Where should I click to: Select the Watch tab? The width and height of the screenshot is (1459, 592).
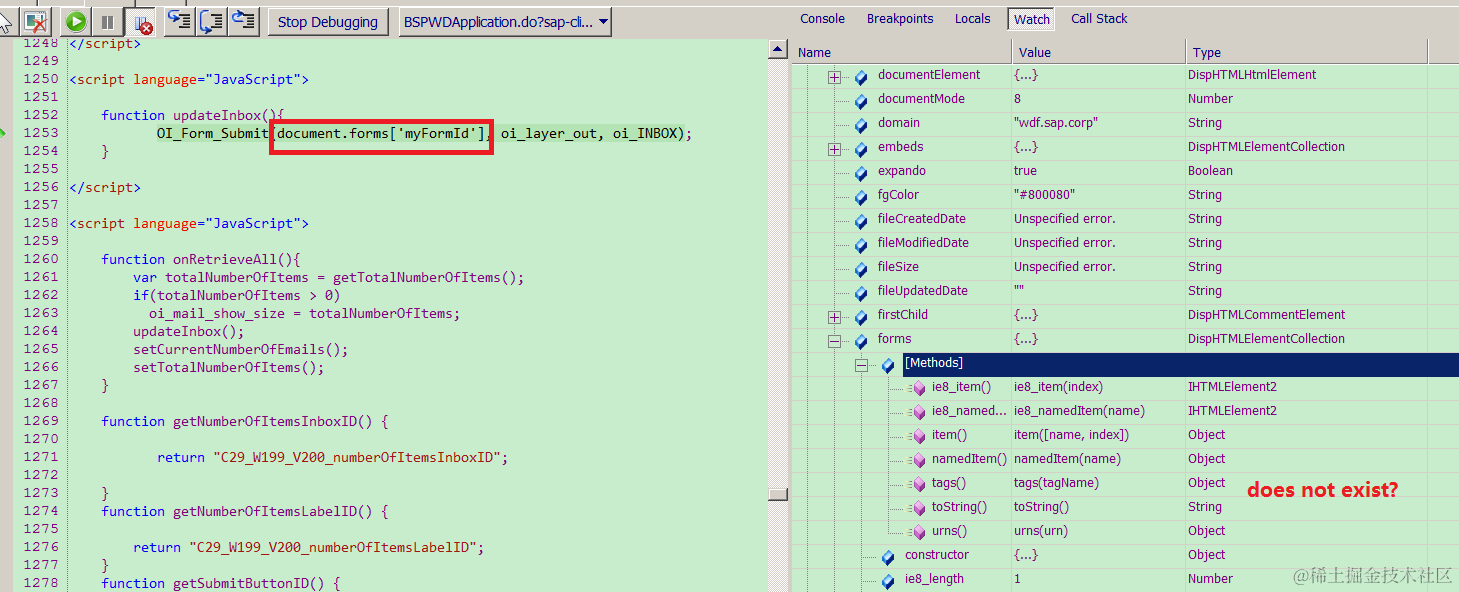coord(1032,19)
